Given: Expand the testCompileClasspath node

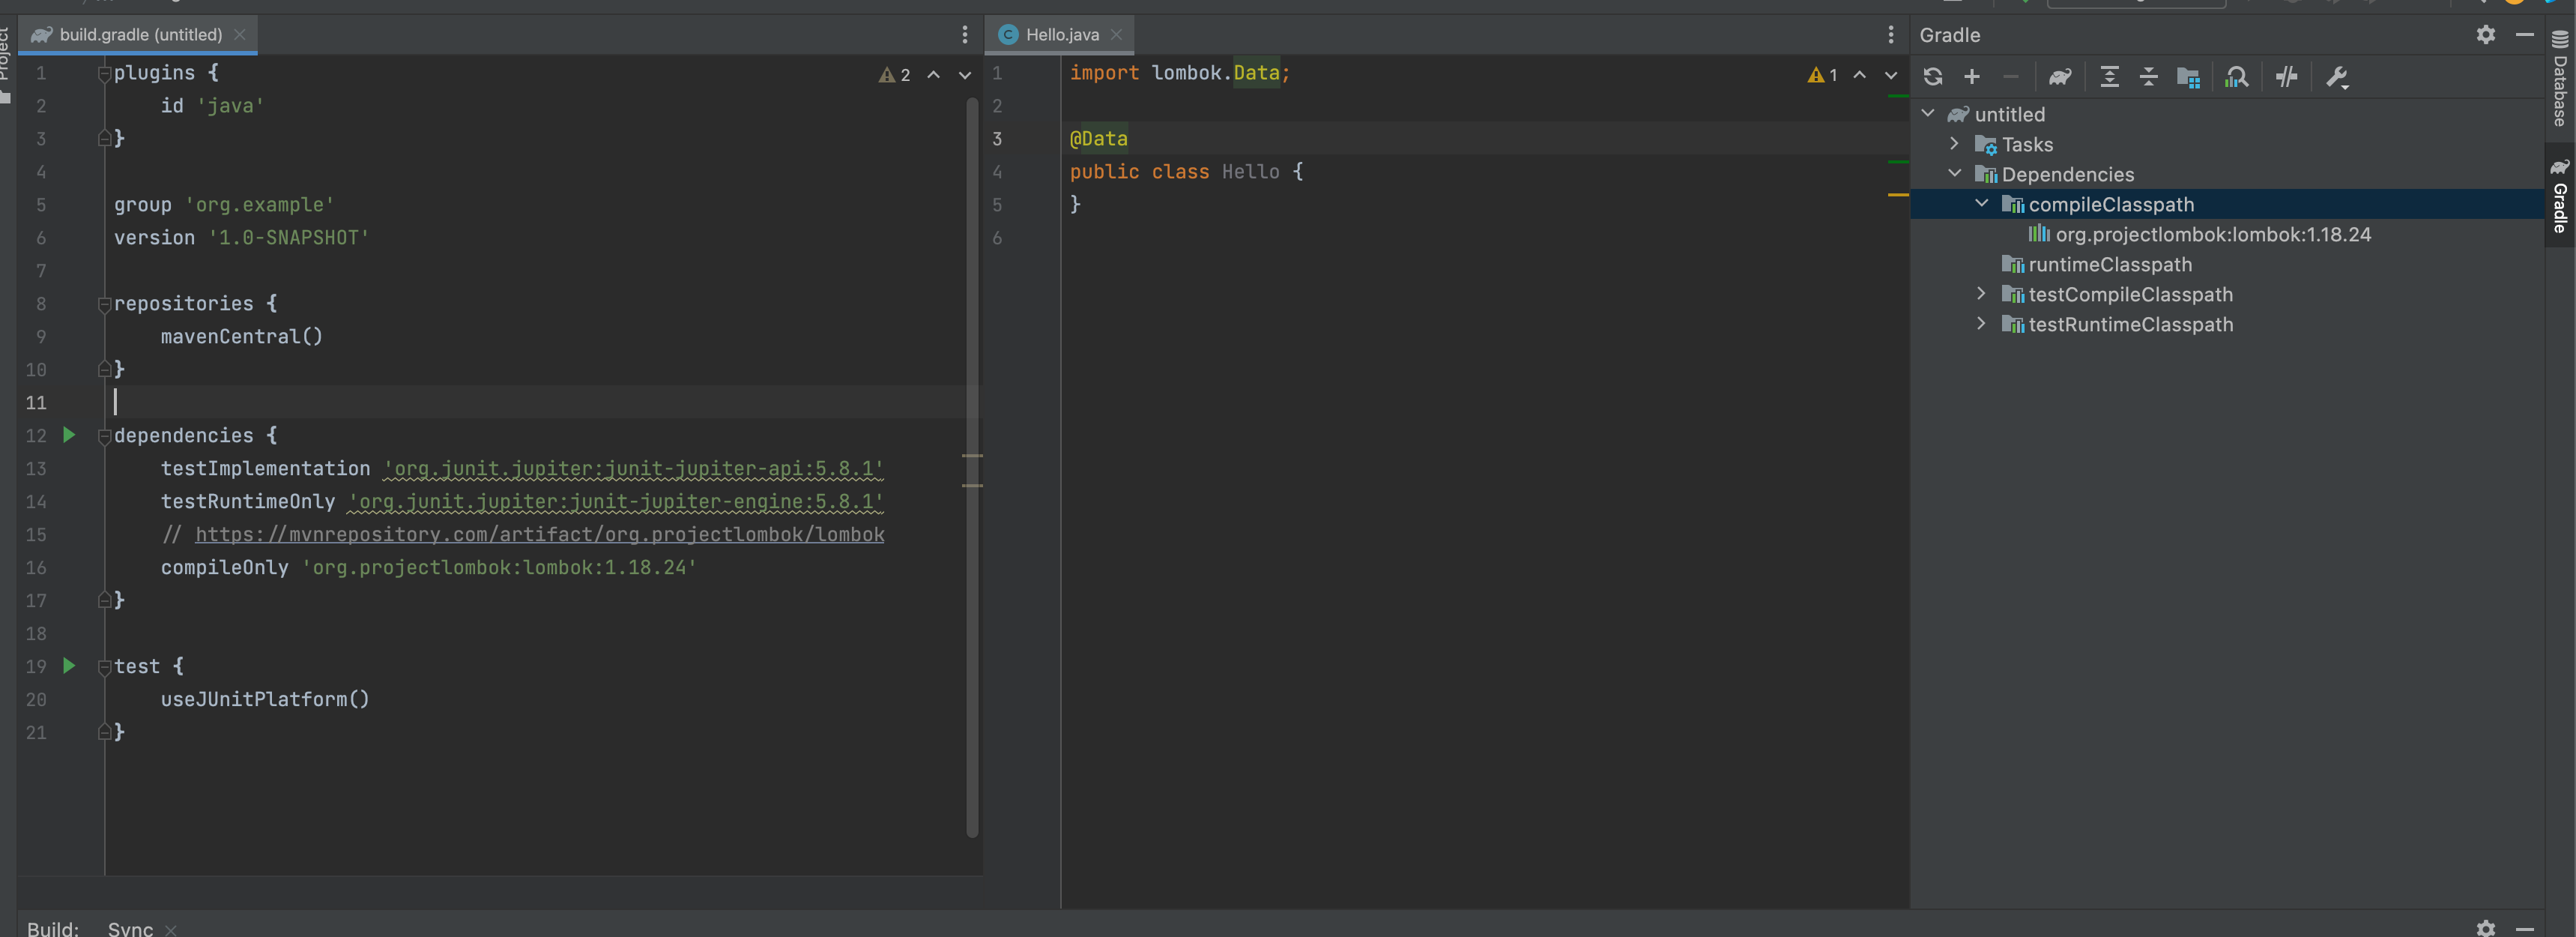Looking at the screenshot, I should point(1981,294).
